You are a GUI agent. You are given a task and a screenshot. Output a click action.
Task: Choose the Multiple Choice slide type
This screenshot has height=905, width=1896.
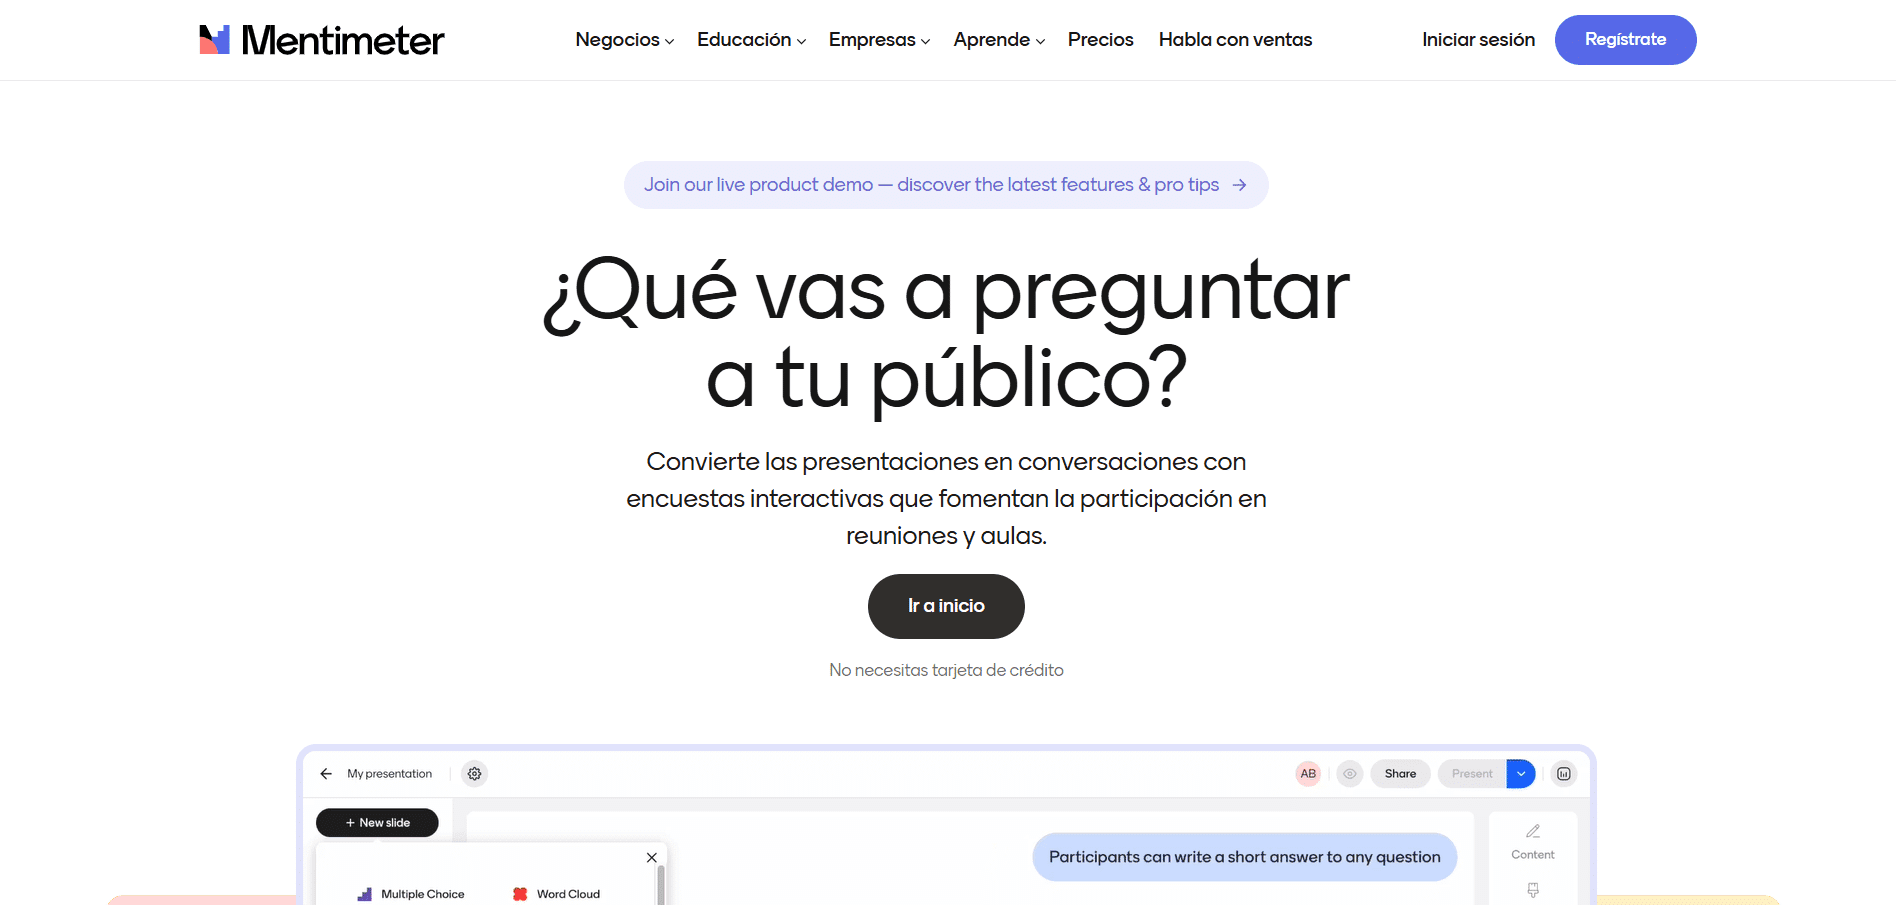(x=411, y=894)
